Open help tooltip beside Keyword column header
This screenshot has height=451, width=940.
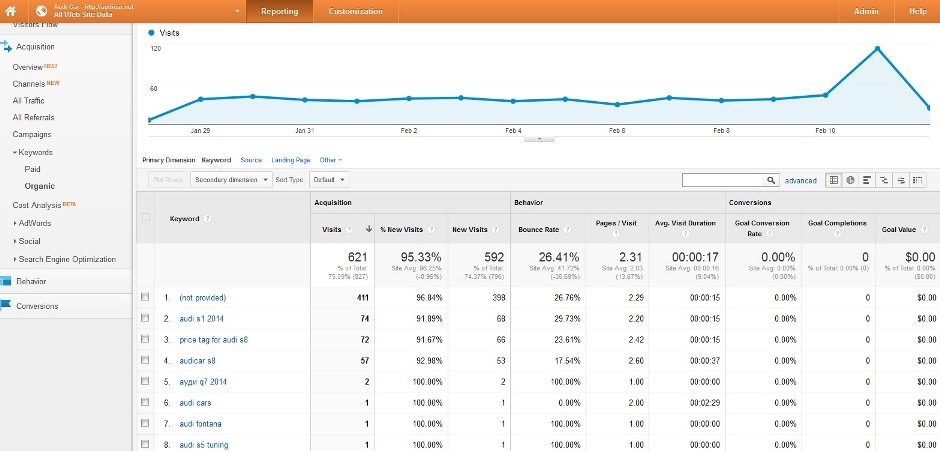[207, 219]
